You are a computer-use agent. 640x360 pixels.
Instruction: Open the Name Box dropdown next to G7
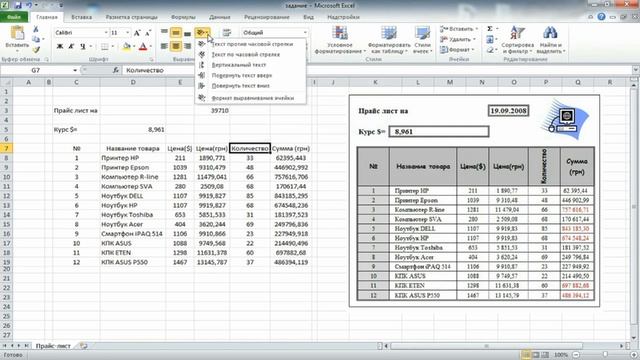click(75, 70)
